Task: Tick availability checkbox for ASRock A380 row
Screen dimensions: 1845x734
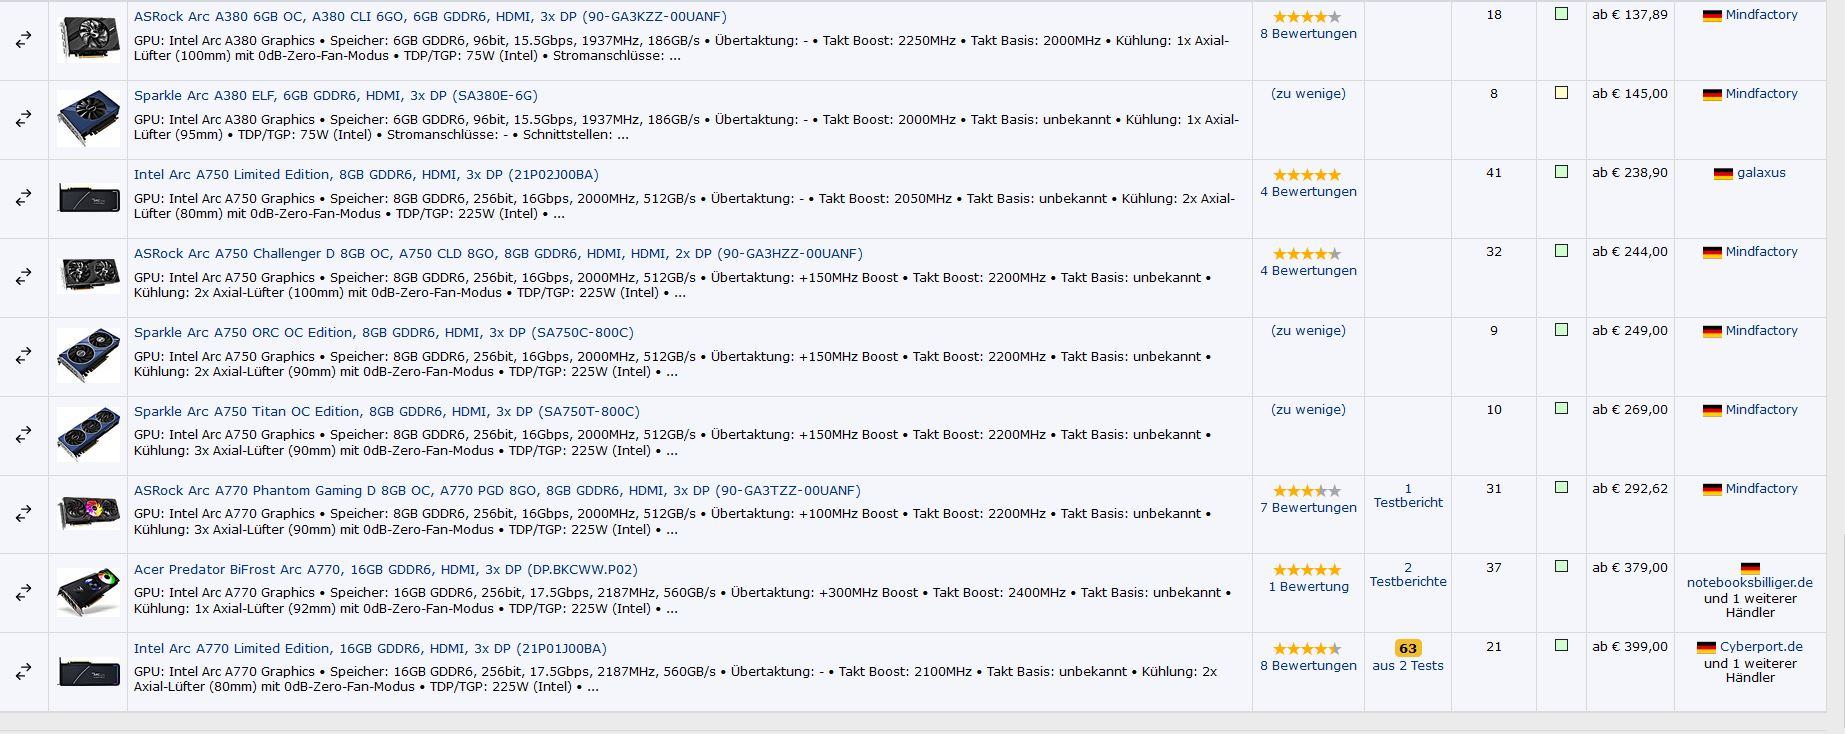Action: (x=1561, y=14)
